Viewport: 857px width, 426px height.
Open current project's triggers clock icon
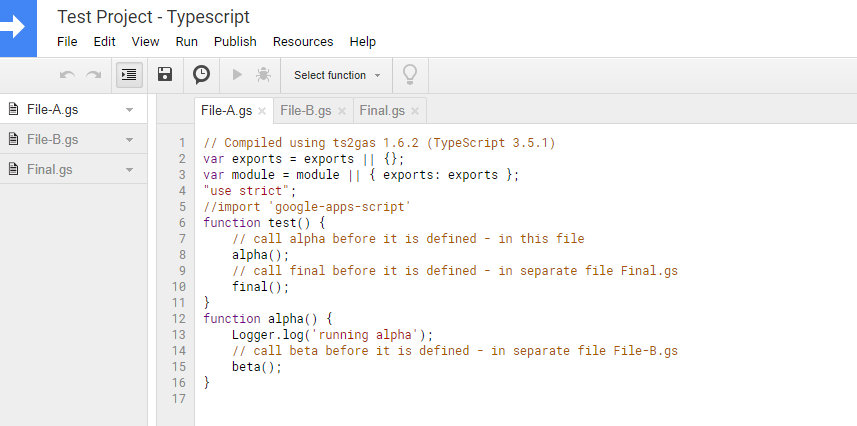click(x=201, y=75)
